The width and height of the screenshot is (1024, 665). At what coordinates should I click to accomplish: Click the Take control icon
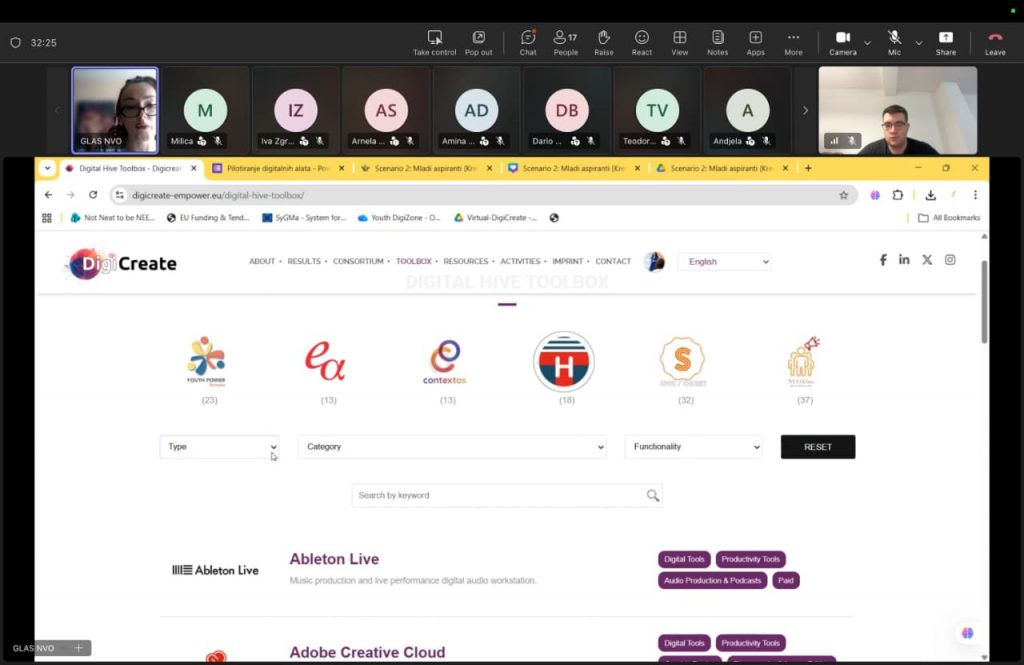pos(435,39)
